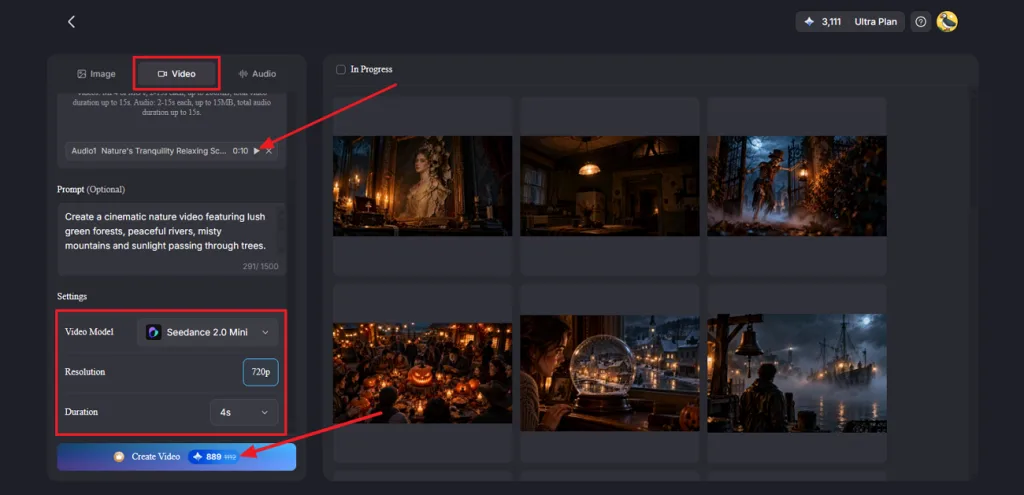This screenshot has height=495, width=1024.
Task: Open the help question mark icon
Action: tap(921, 22)
